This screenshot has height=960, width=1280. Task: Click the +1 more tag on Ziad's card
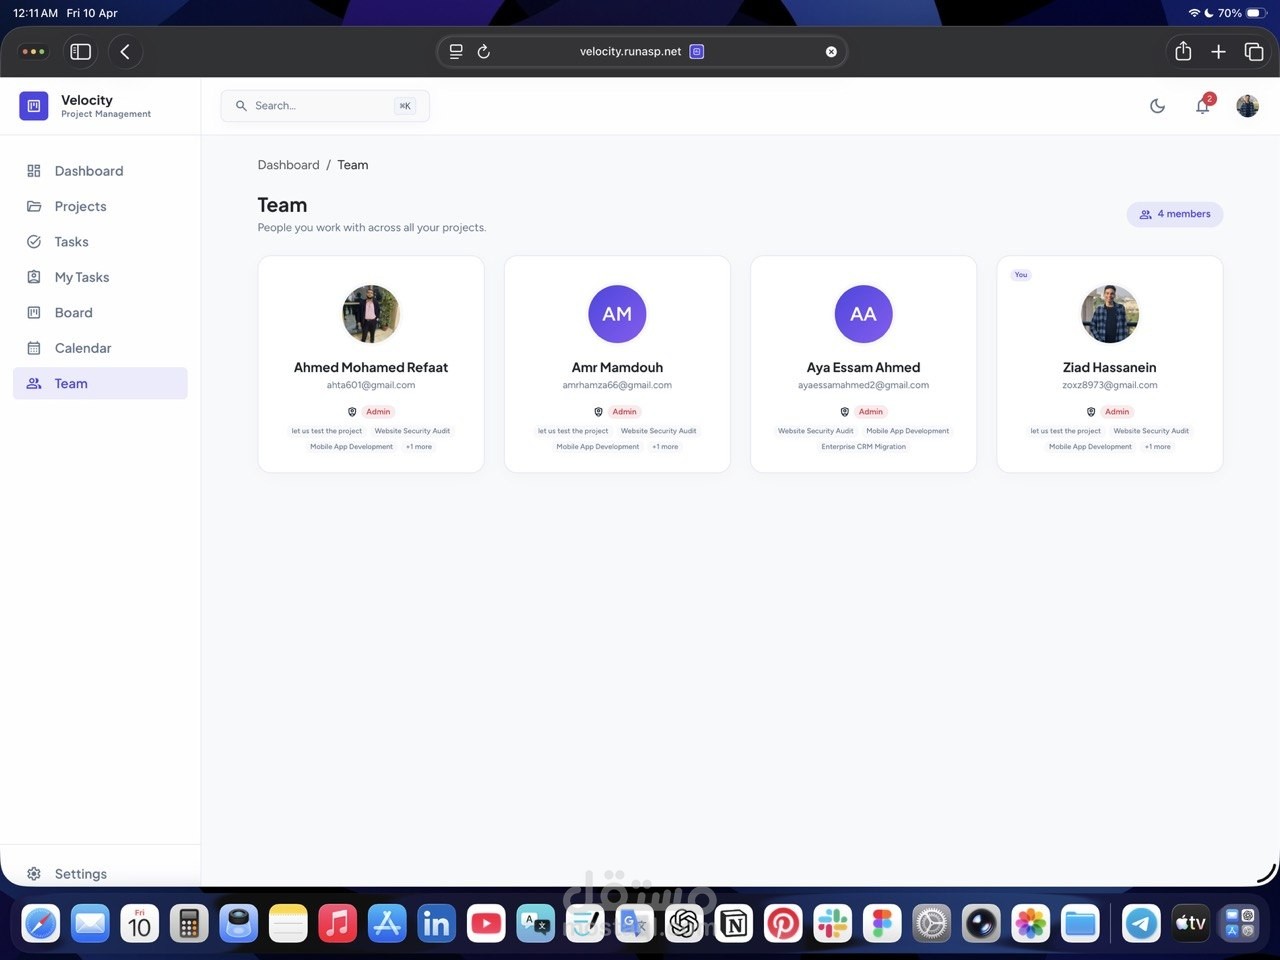1158,447
